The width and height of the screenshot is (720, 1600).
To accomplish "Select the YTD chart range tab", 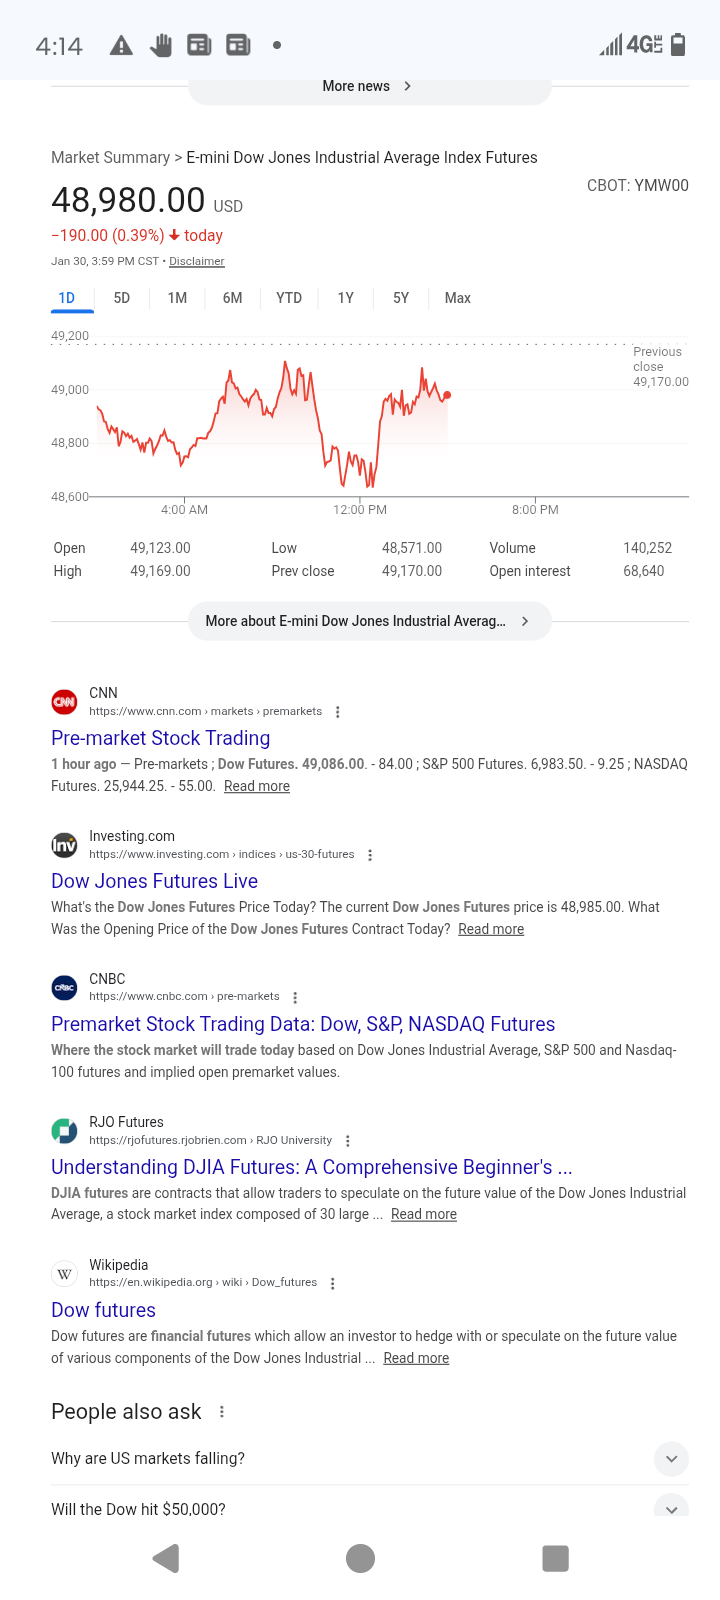I will pyautogui.click(x=289, y=298).
